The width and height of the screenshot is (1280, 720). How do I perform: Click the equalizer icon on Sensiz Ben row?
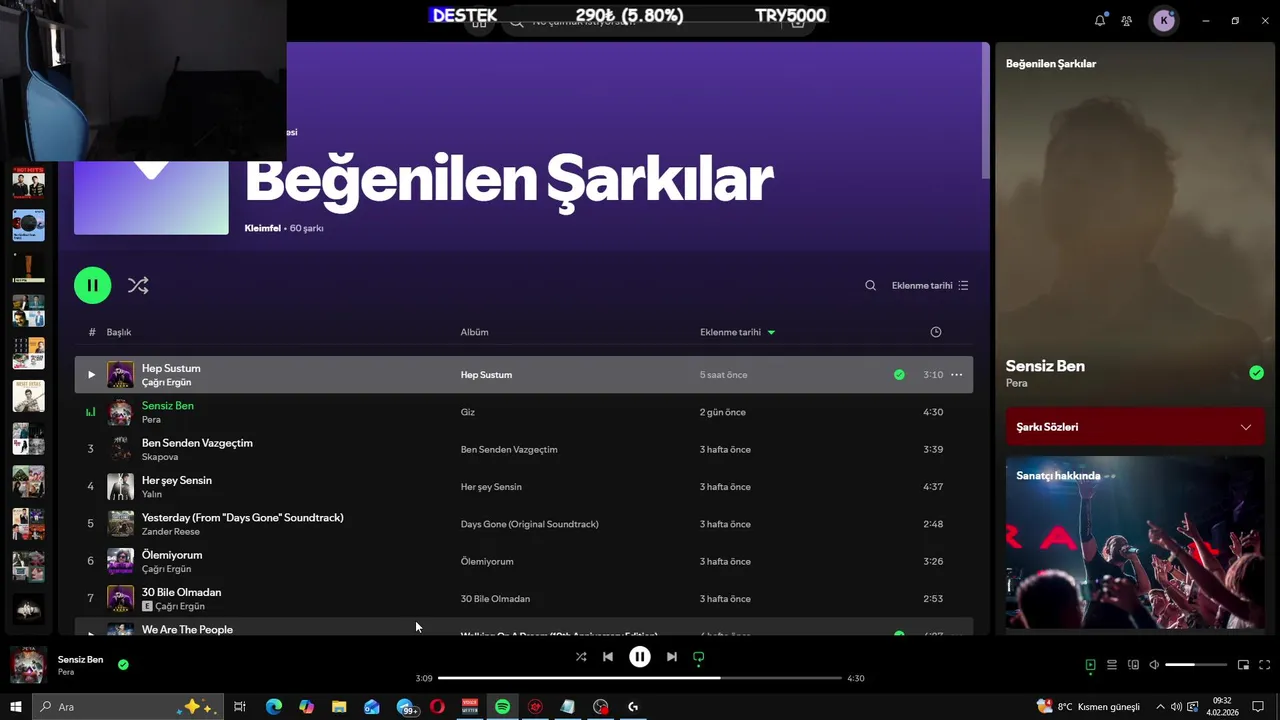tap(91, 412)
